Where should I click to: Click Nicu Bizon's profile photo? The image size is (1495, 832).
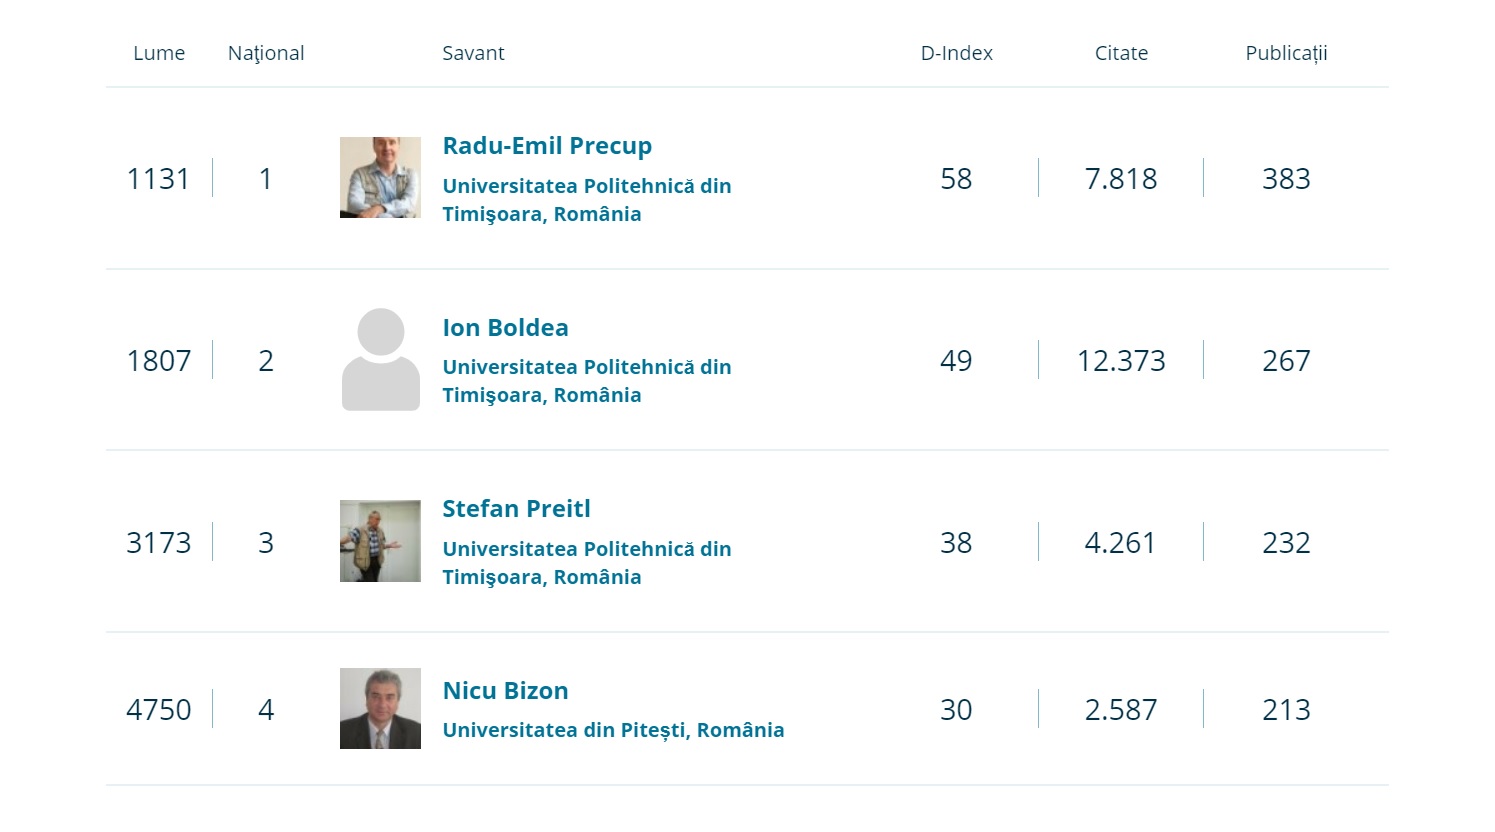380,709
